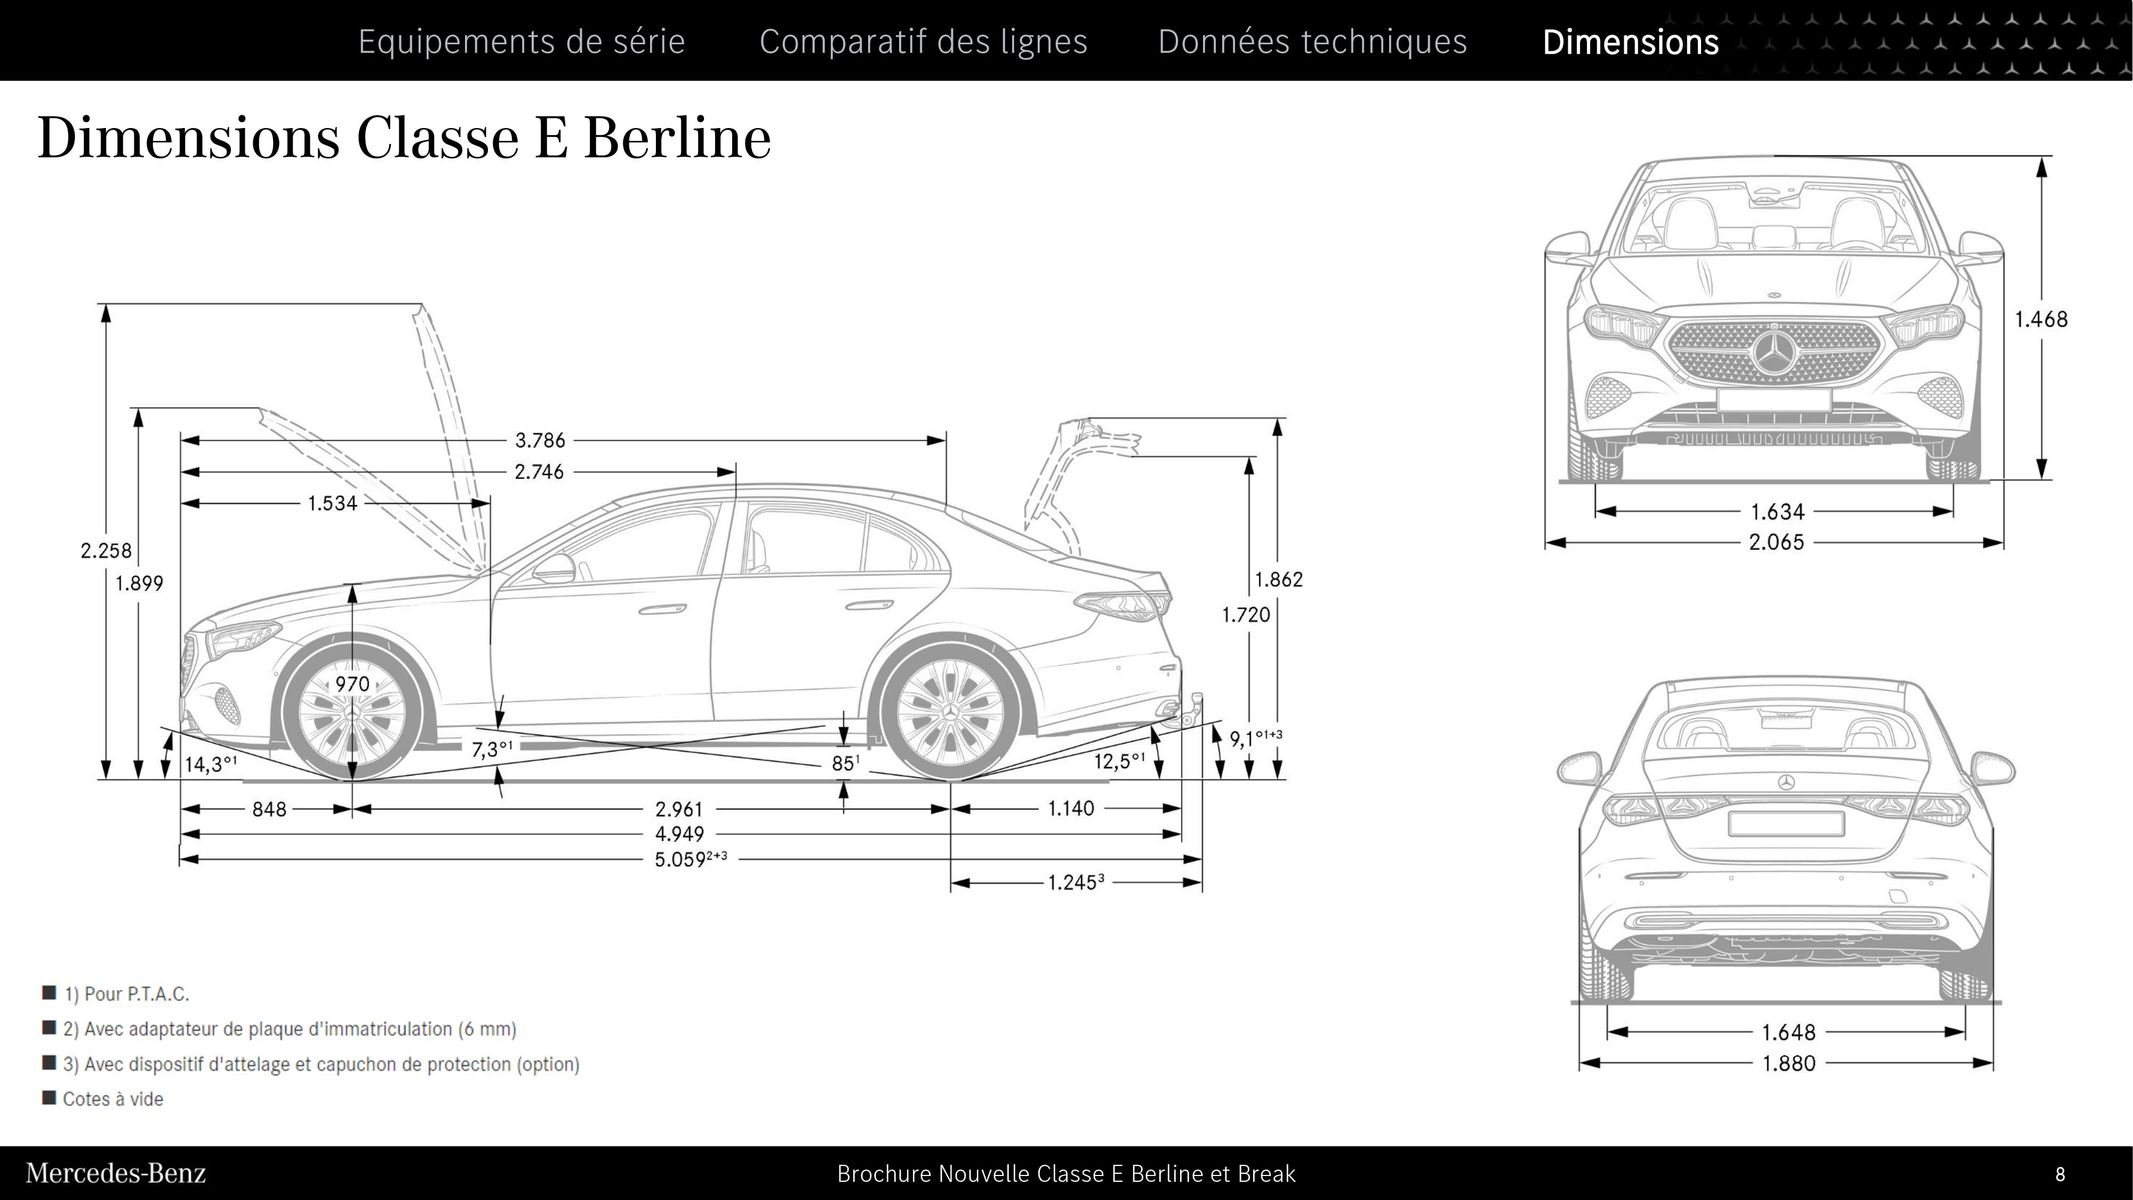This screenshot has height=1200, width=2133.
Task: Click the Mercedes-Benz logo in the footer
Action: click(x=116, y=1173)
